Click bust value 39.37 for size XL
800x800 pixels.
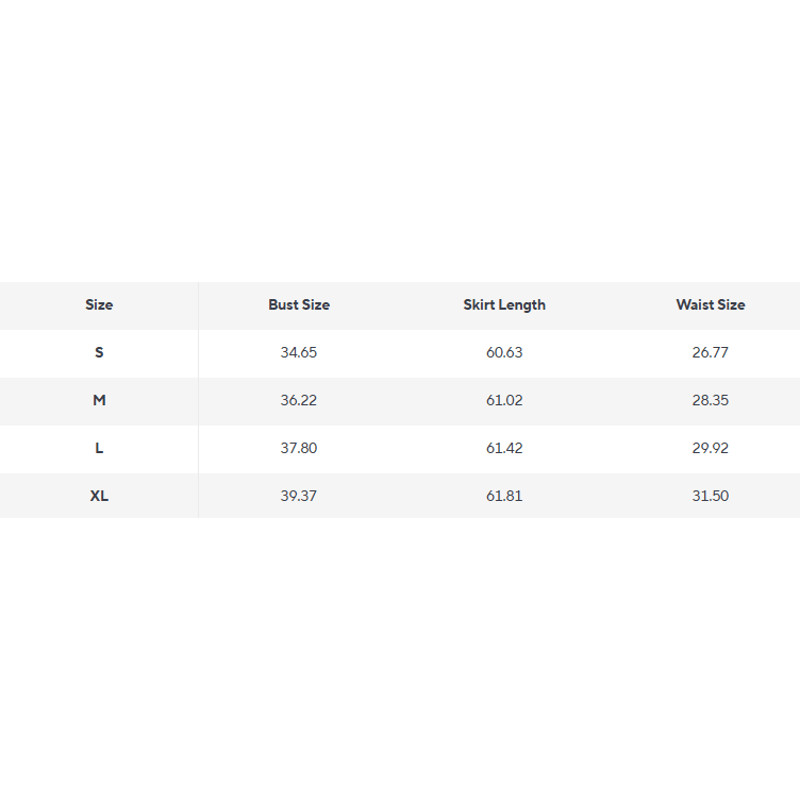[299, 496]
